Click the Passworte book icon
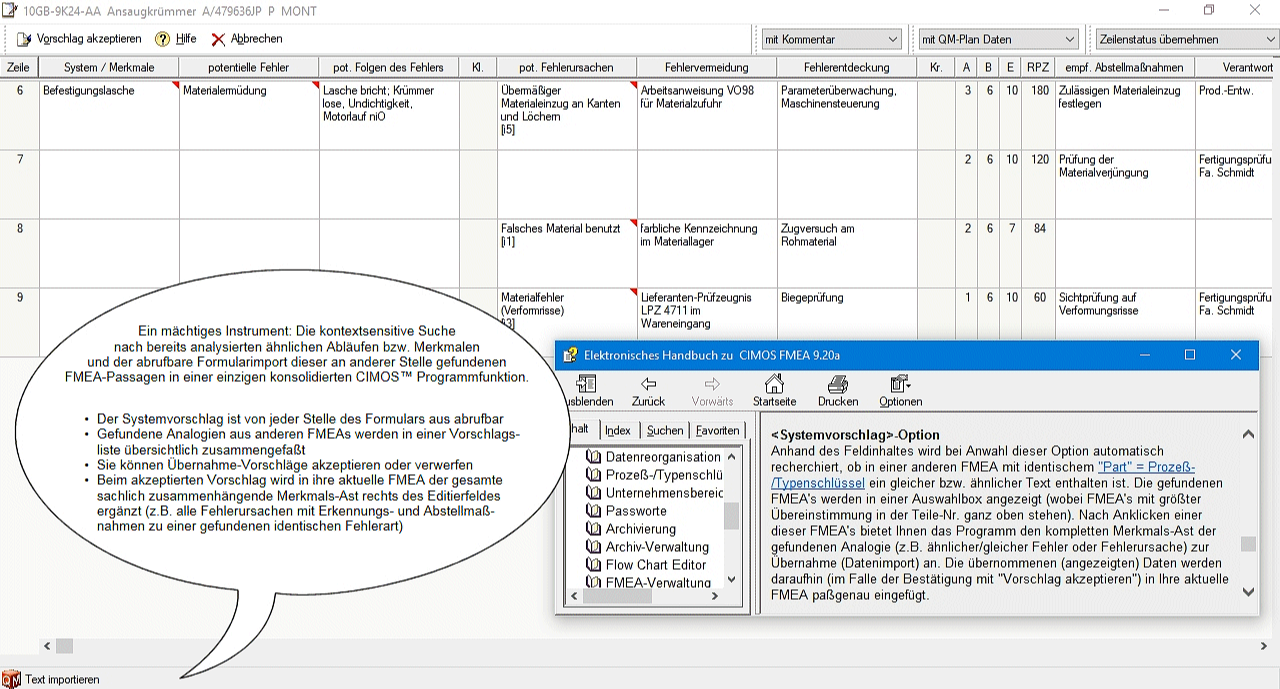 click(593, 511)
